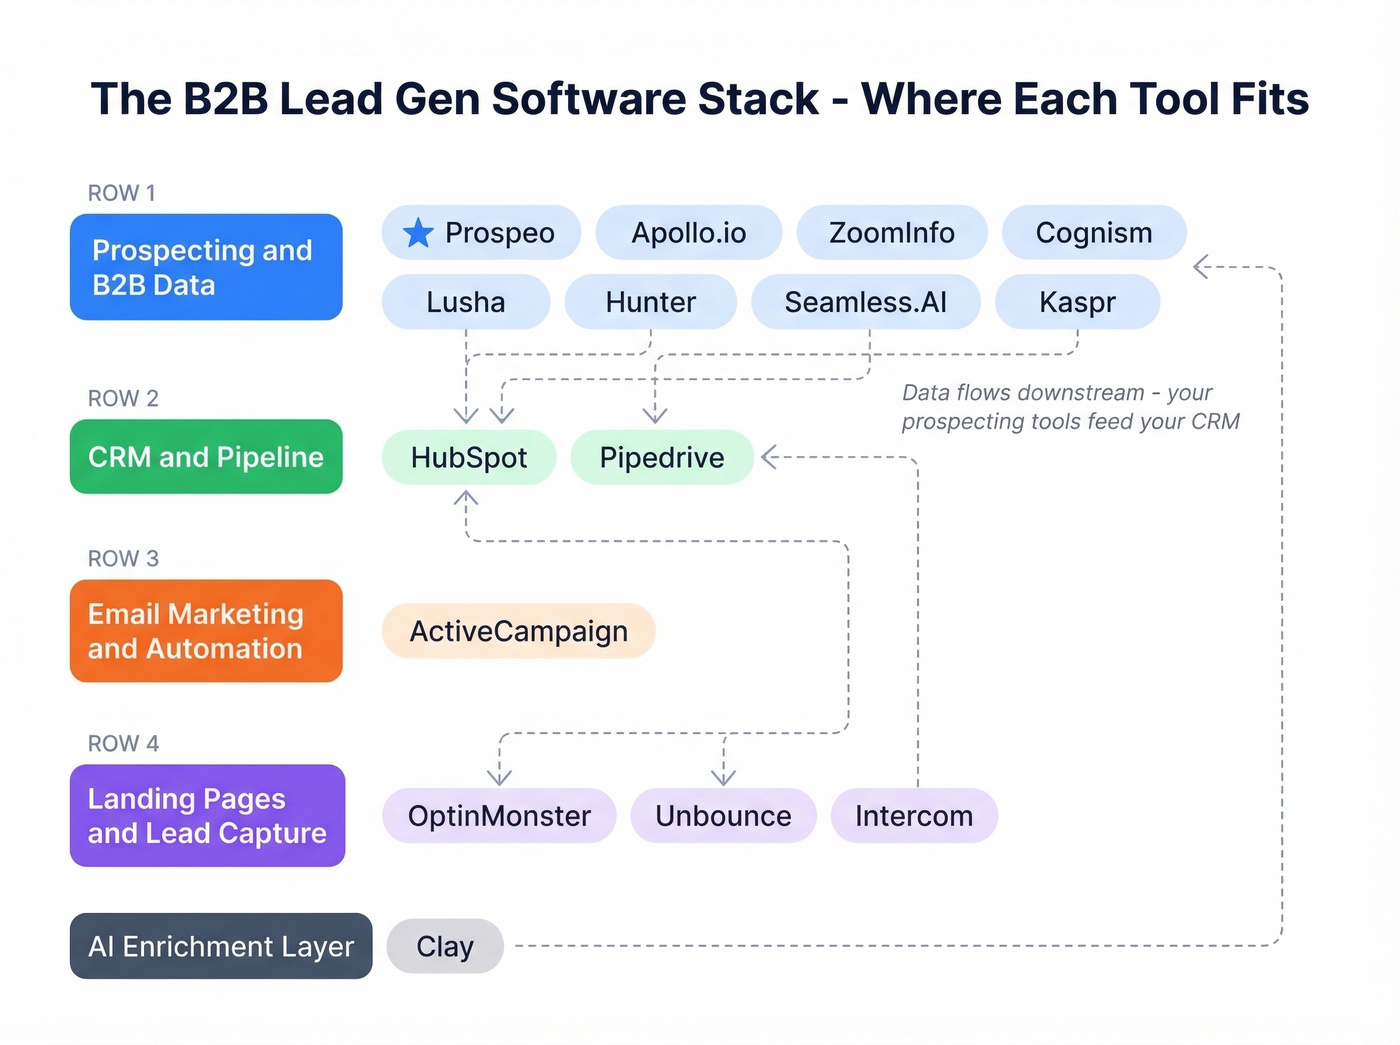Select the ZoomInfo pill

point(891,232)
